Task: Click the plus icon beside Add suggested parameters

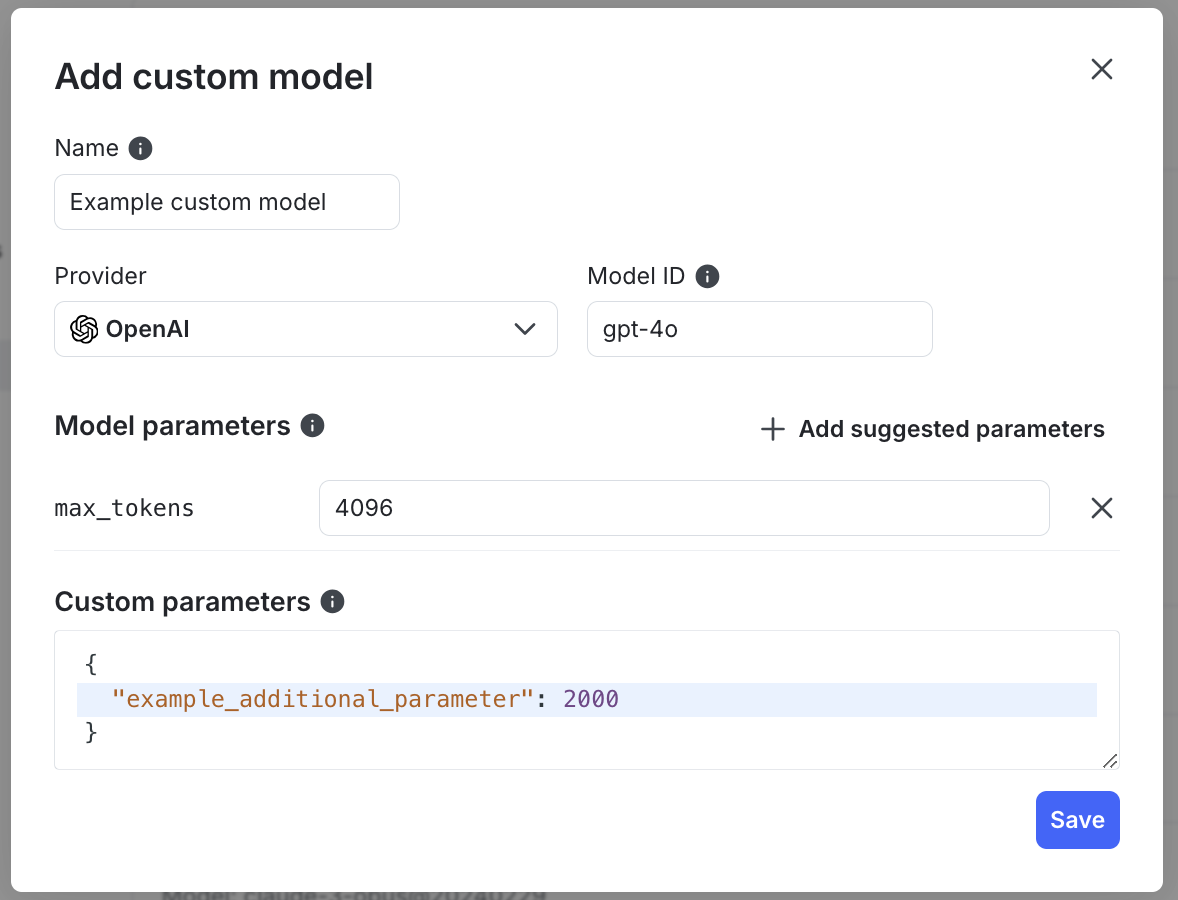Action: (x=772, y=429)
